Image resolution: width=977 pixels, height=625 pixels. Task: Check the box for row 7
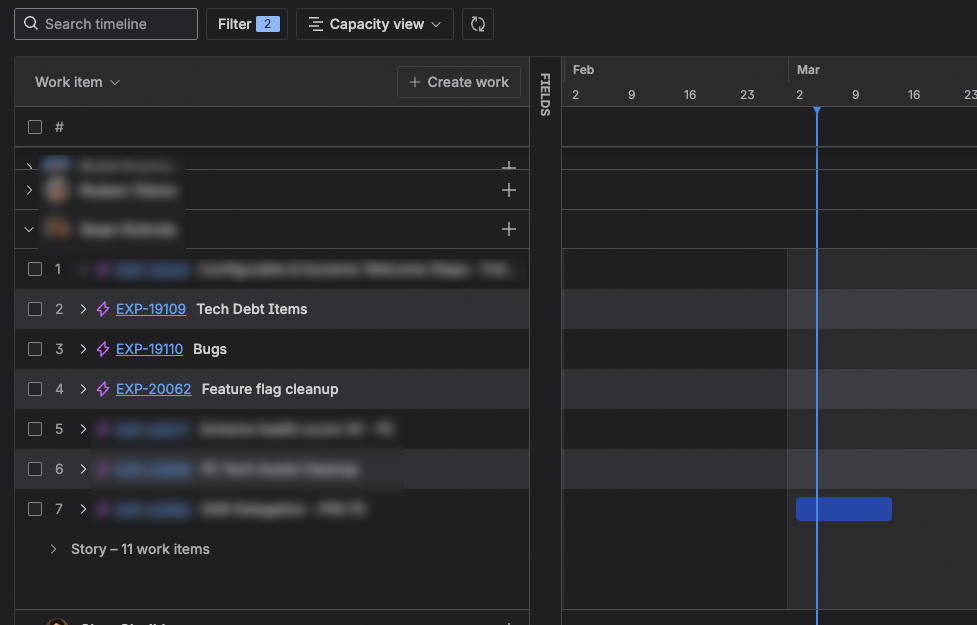[x=35, y=509]
